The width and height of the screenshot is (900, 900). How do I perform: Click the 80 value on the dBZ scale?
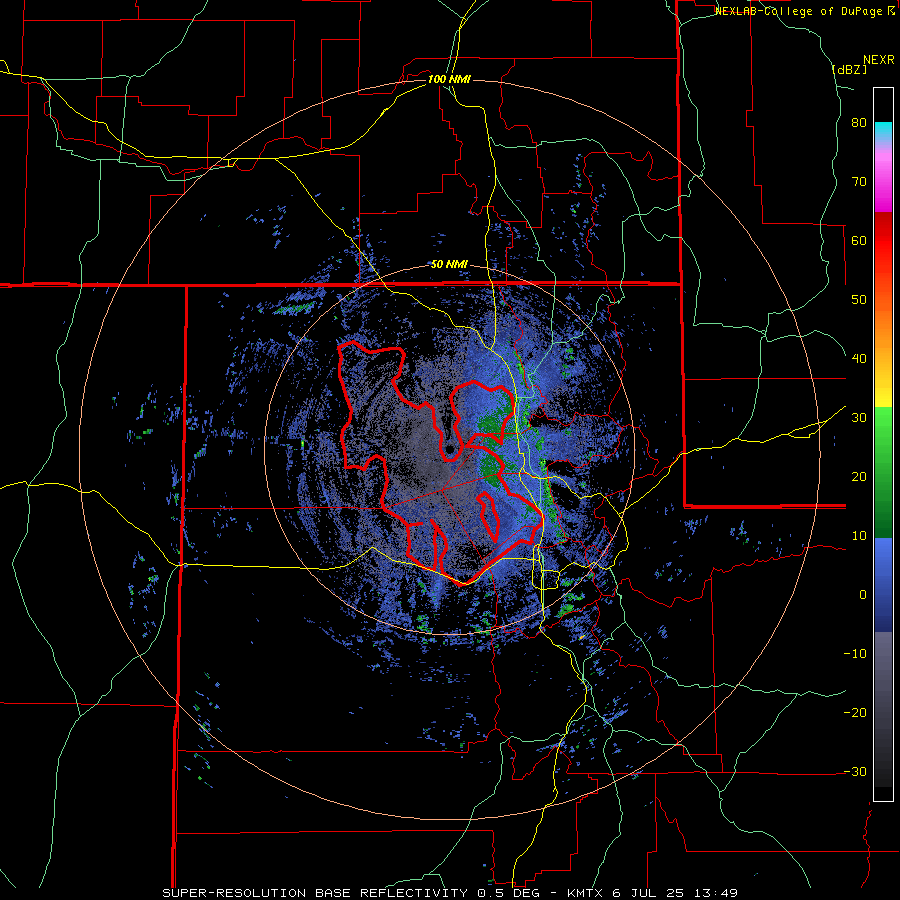(859, 123)
